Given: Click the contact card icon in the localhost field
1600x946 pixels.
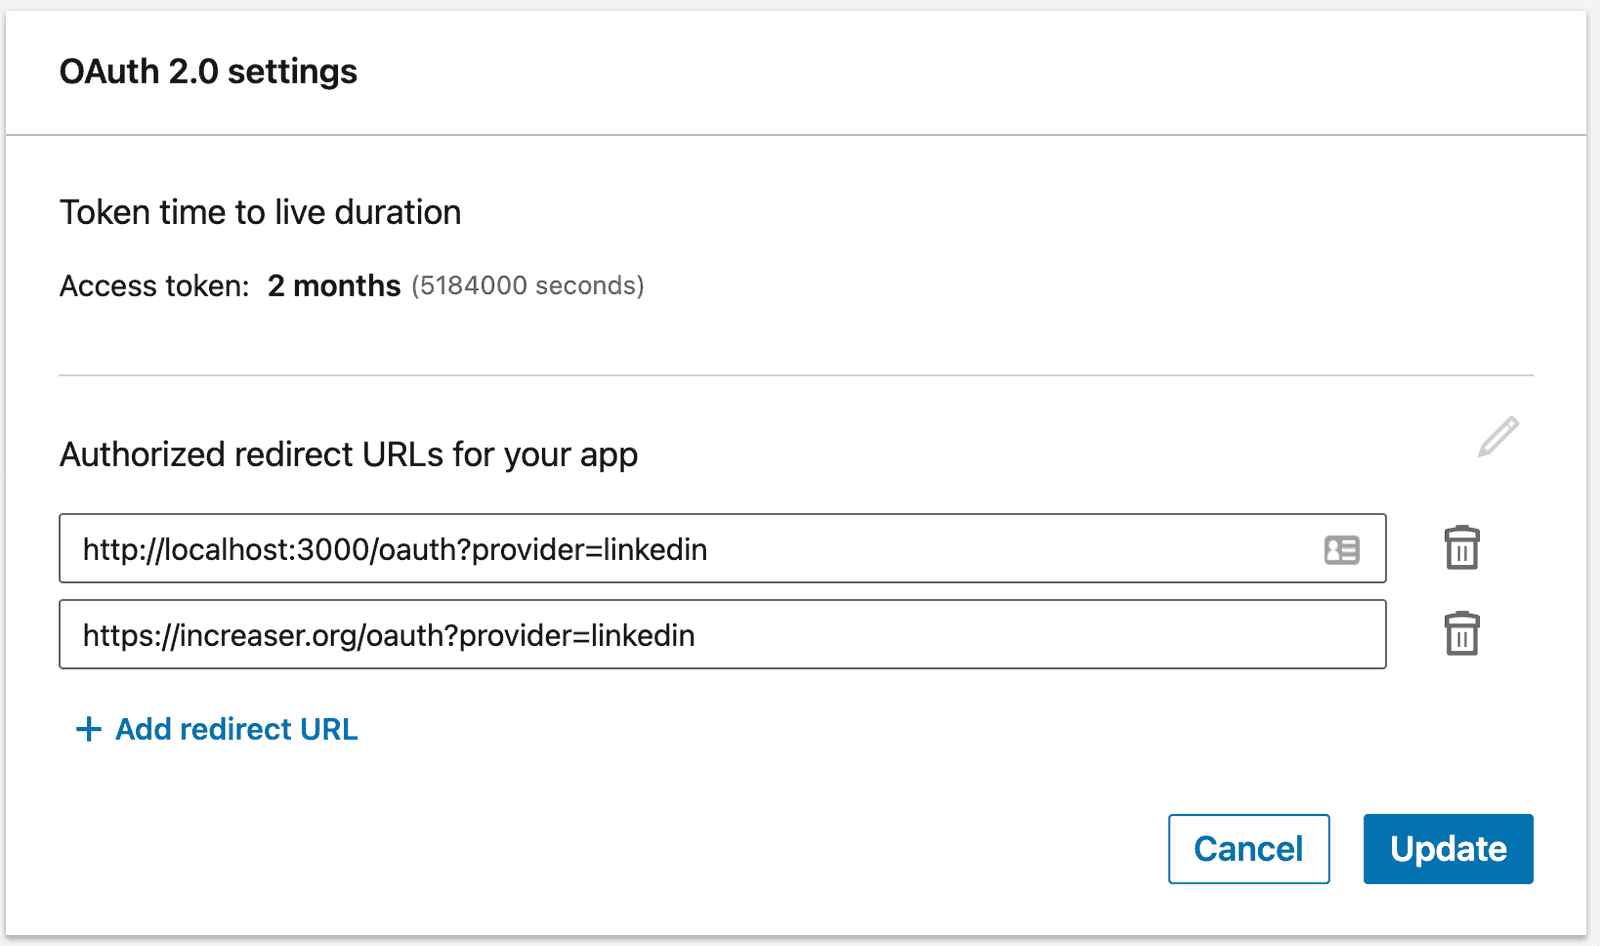Looking at the screenshot, I should (1344, 549).
